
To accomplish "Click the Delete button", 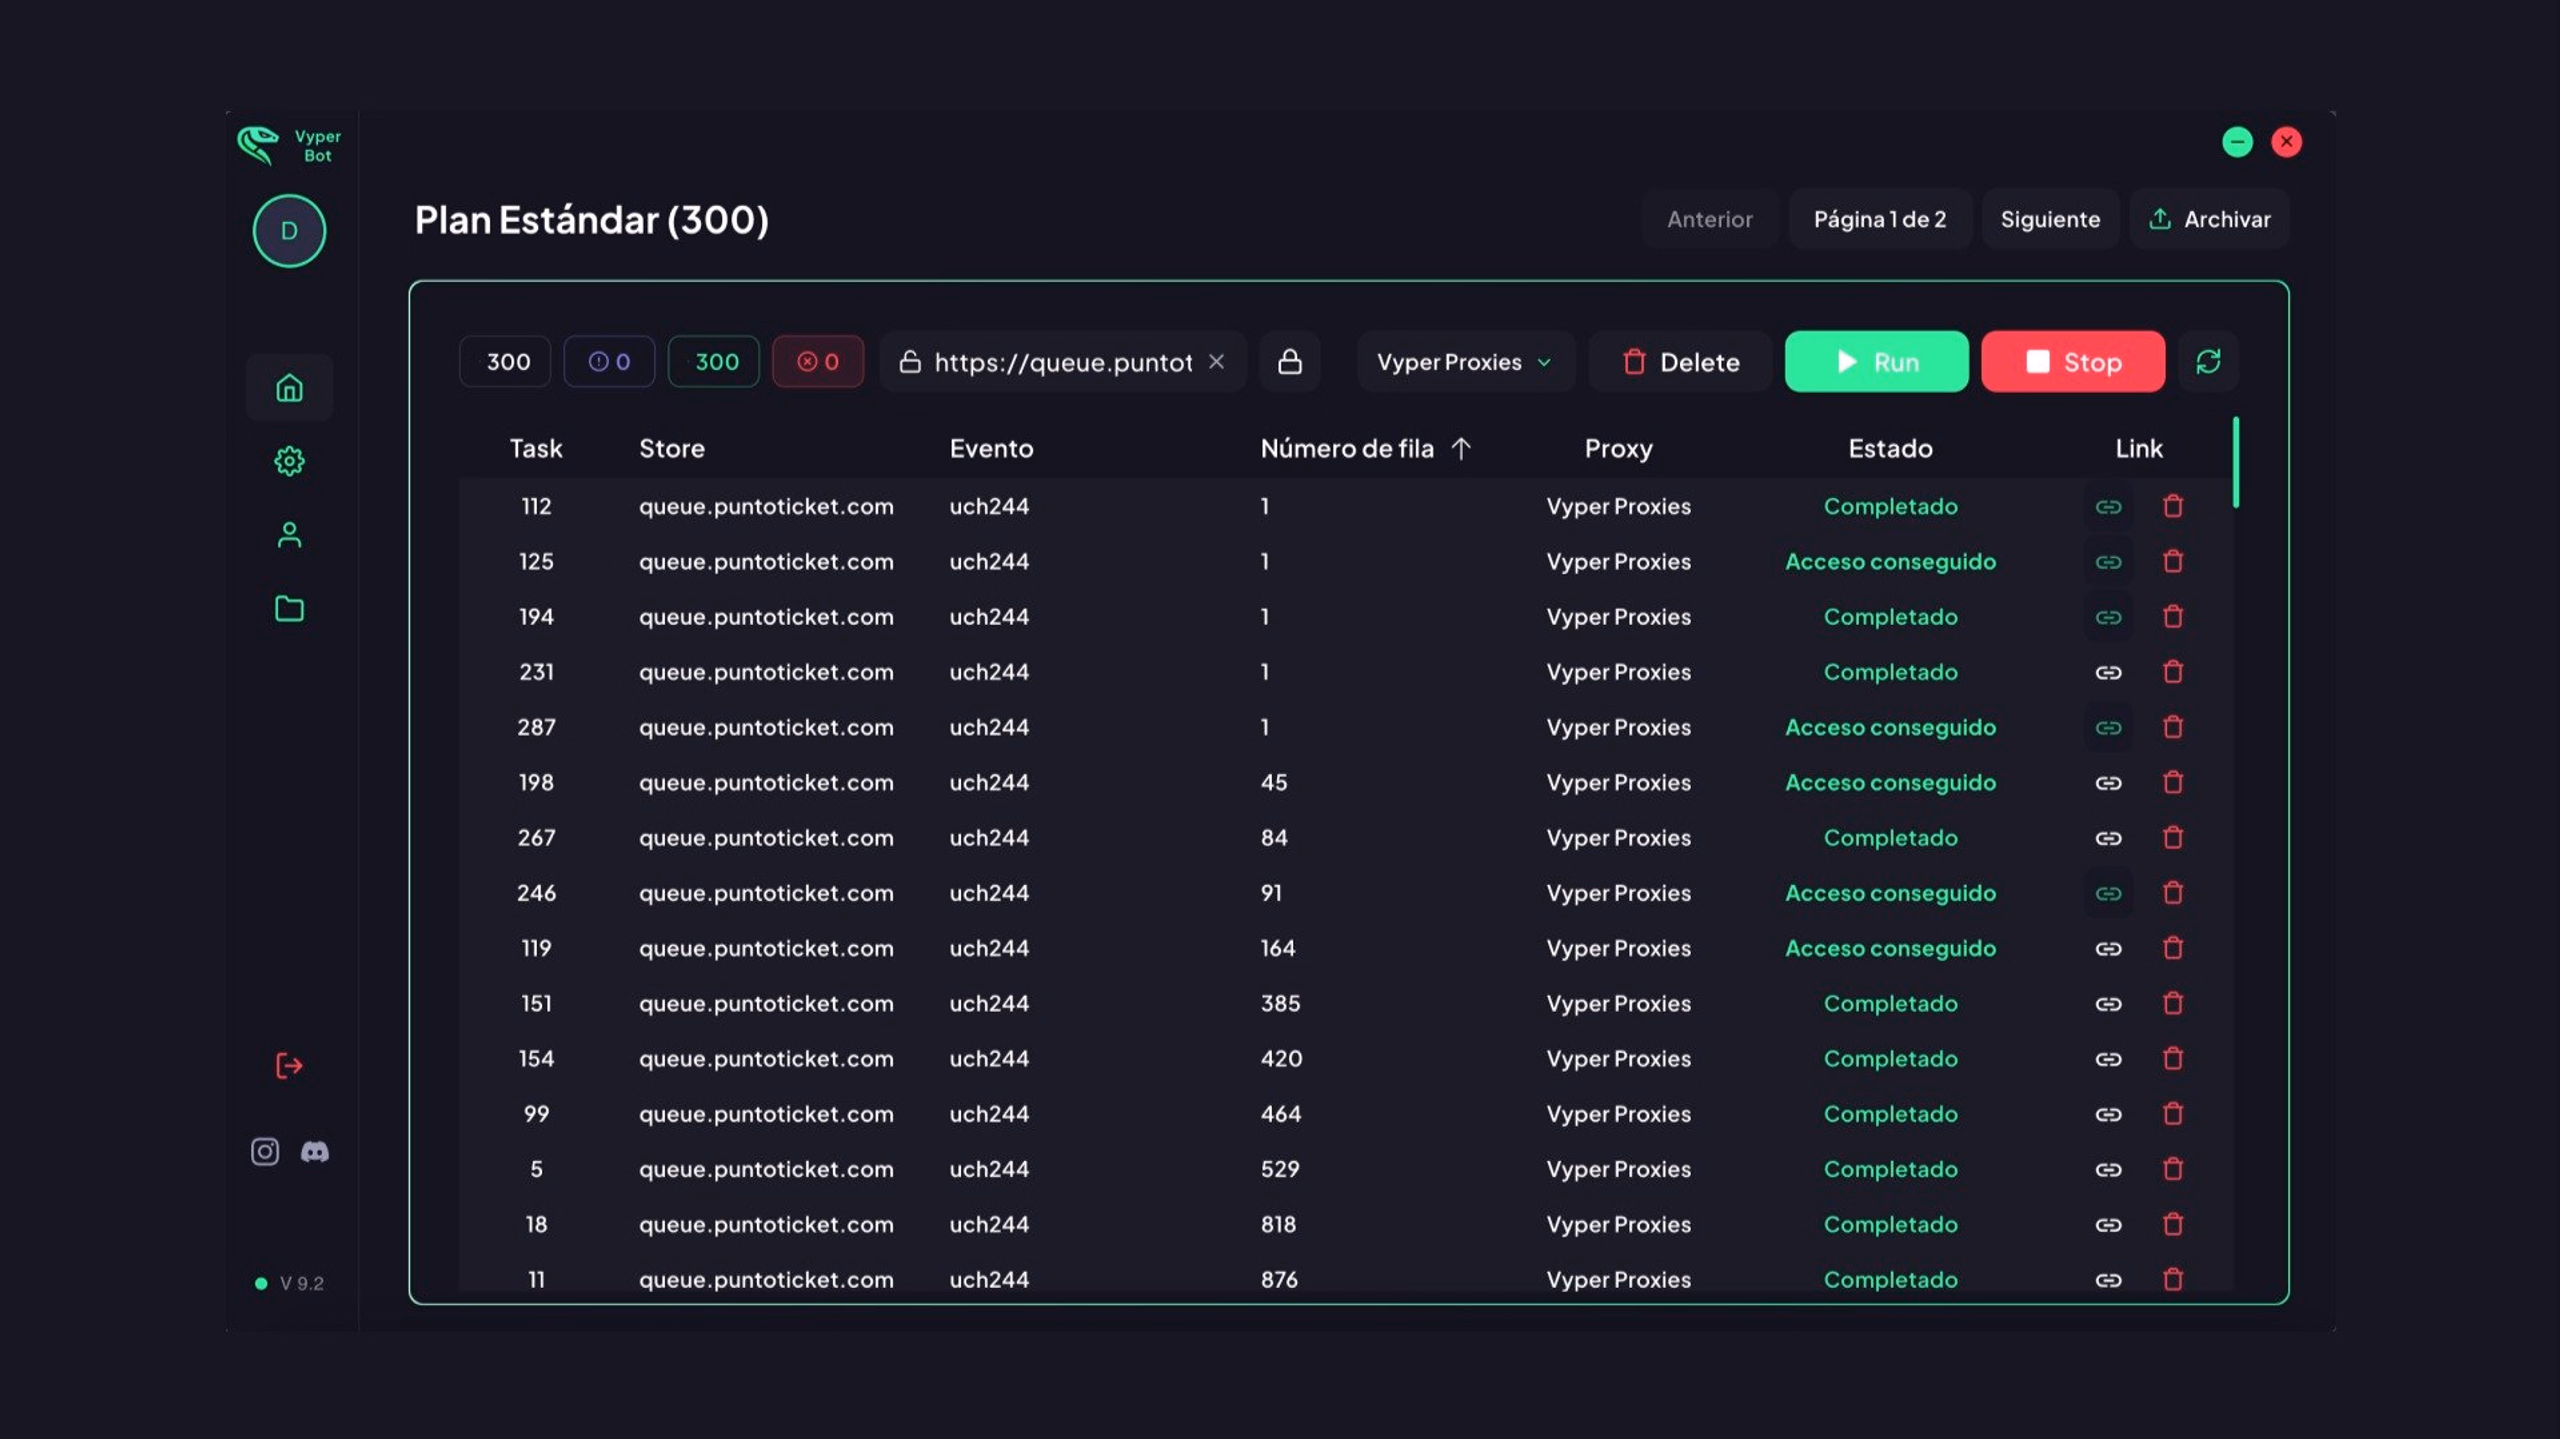I will (1680, 361).
